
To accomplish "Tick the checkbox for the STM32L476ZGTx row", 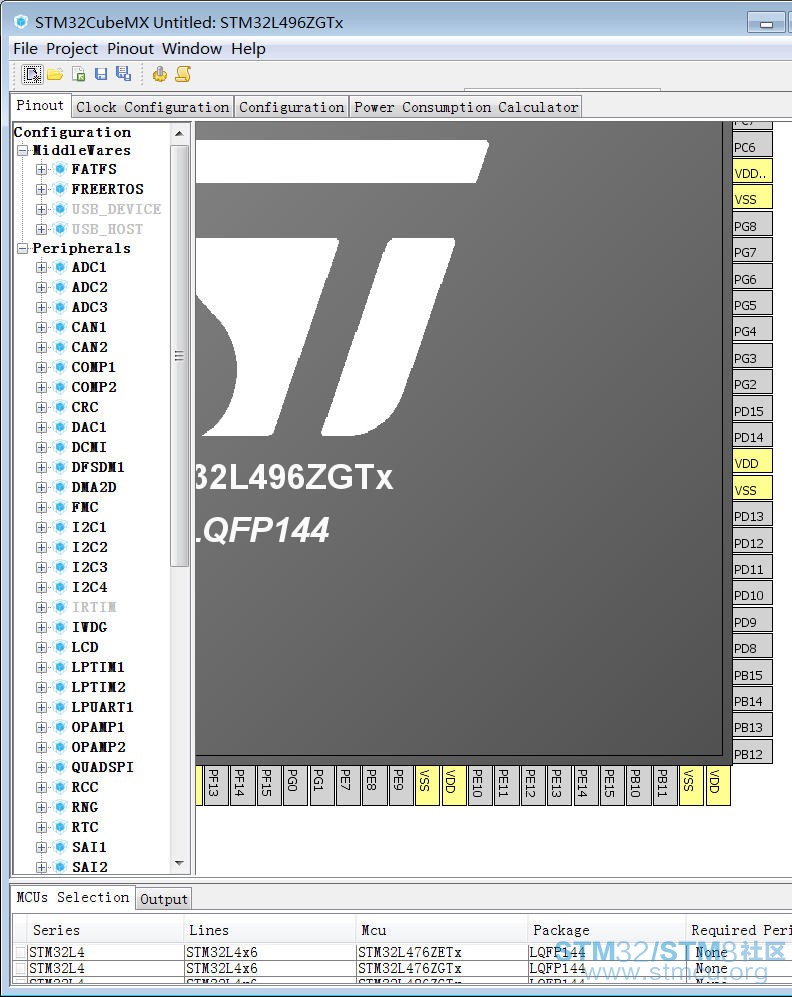I will click(x=21, y=968).
